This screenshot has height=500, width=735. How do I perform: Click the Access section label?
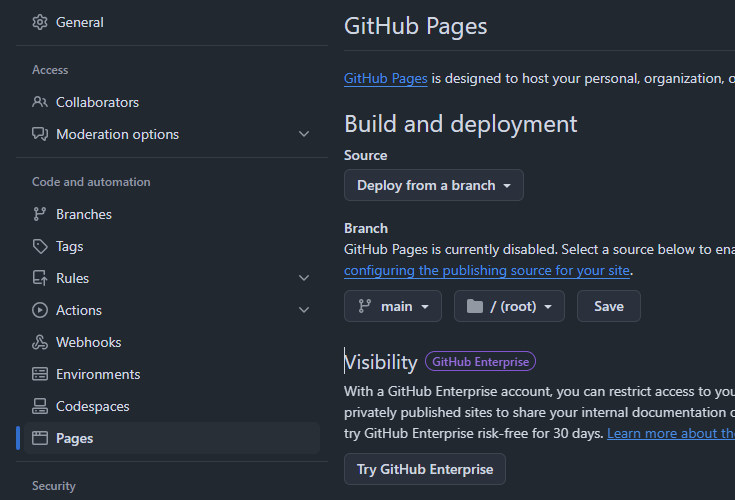pyautogui.click(x=50, y=70)
